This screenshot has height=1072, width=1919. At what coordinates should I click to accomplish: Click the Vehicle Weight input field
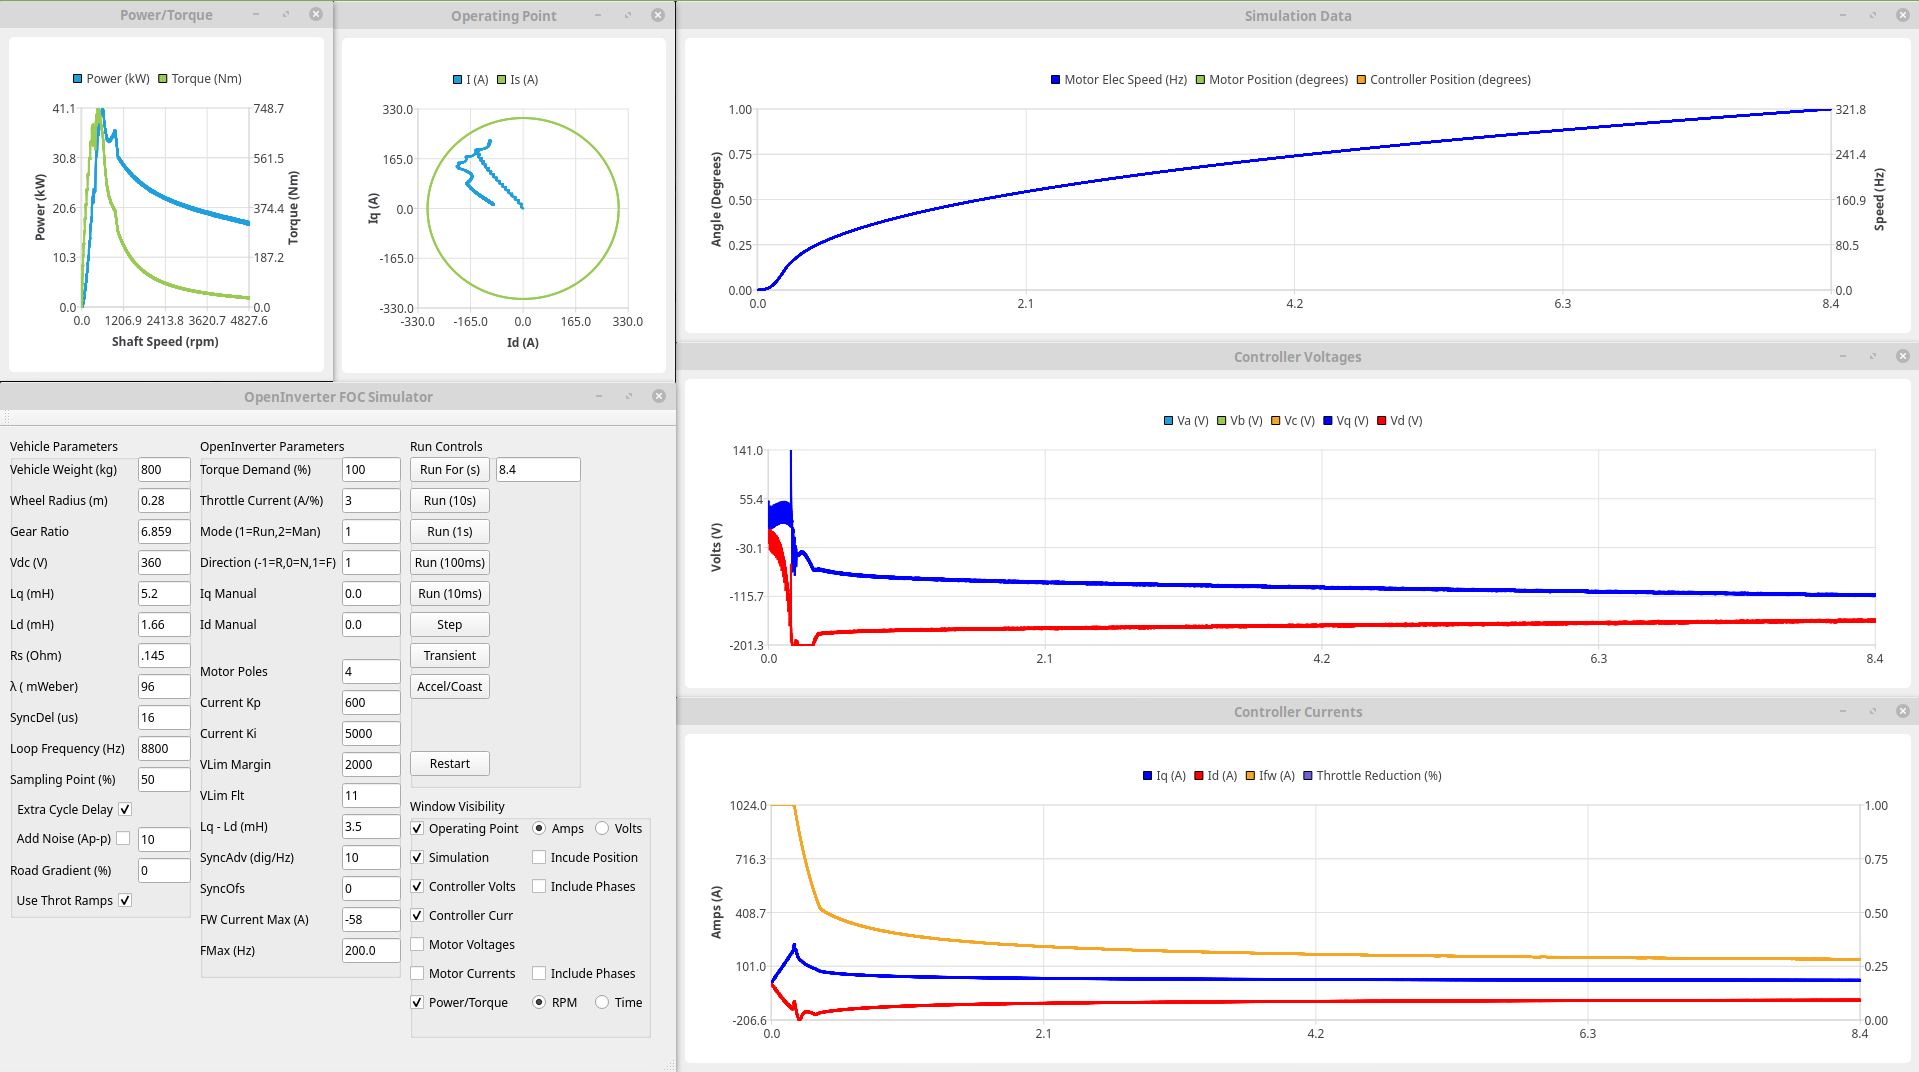(x=163, y=470)
